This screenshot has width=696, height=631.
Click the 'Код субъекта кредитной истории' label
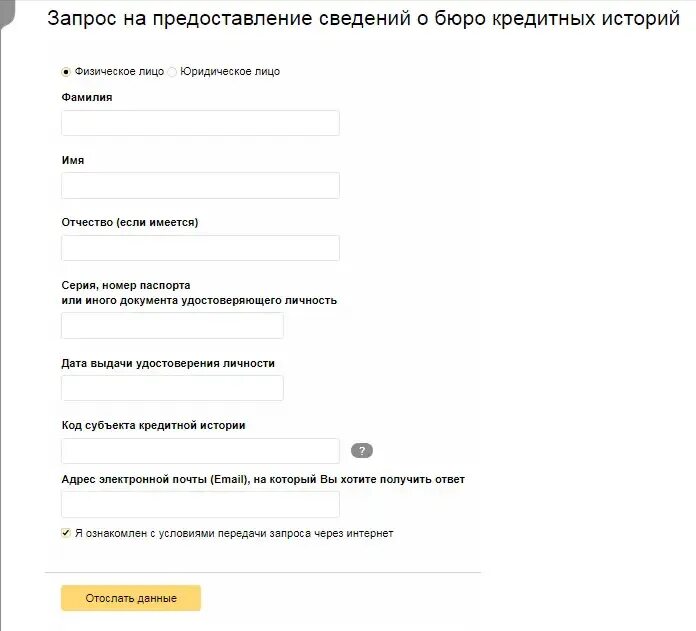pos(153,425)
